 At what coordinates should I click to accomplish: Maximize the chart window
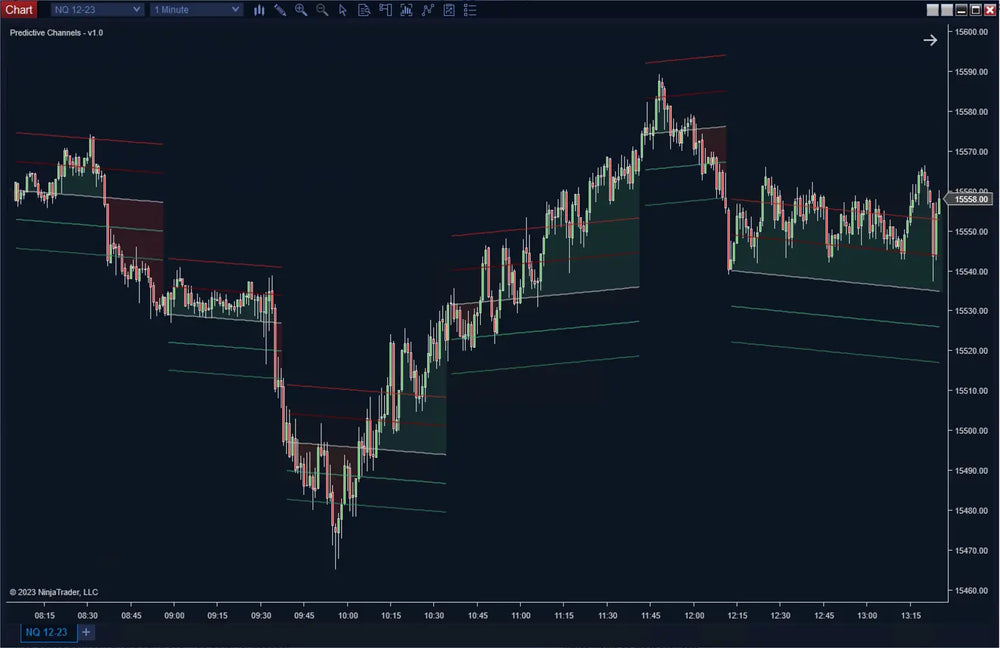(975, 10)
